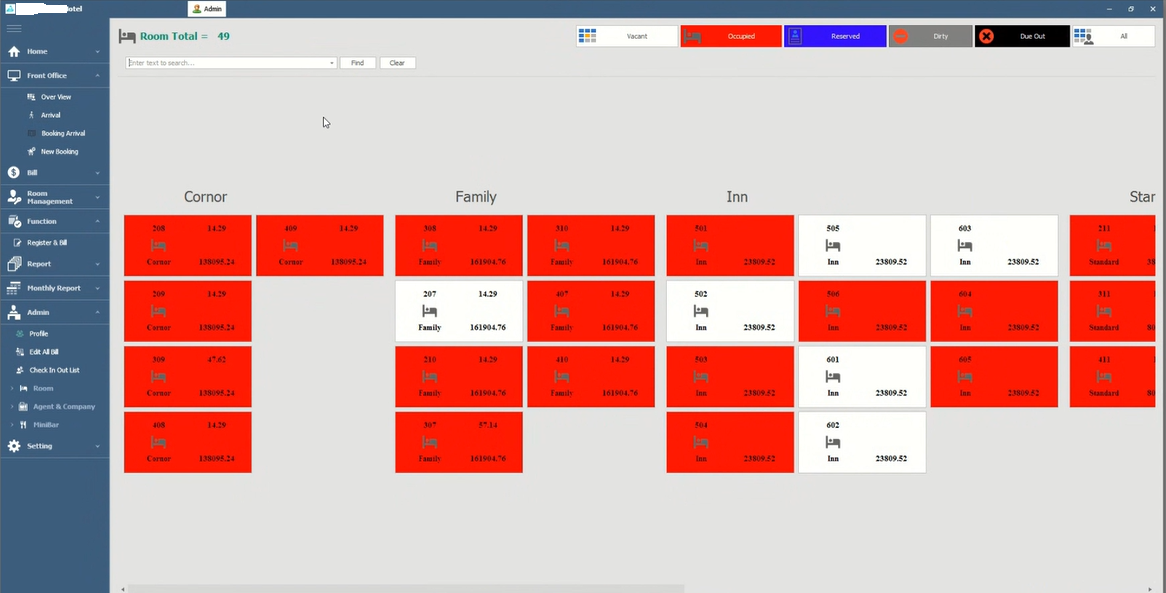Image resolution: width=1166 pixels, height=593 pixels.
Task: Select occupied room 409 Cornor card
Action: pyautogui.click(x=320, y=246)
